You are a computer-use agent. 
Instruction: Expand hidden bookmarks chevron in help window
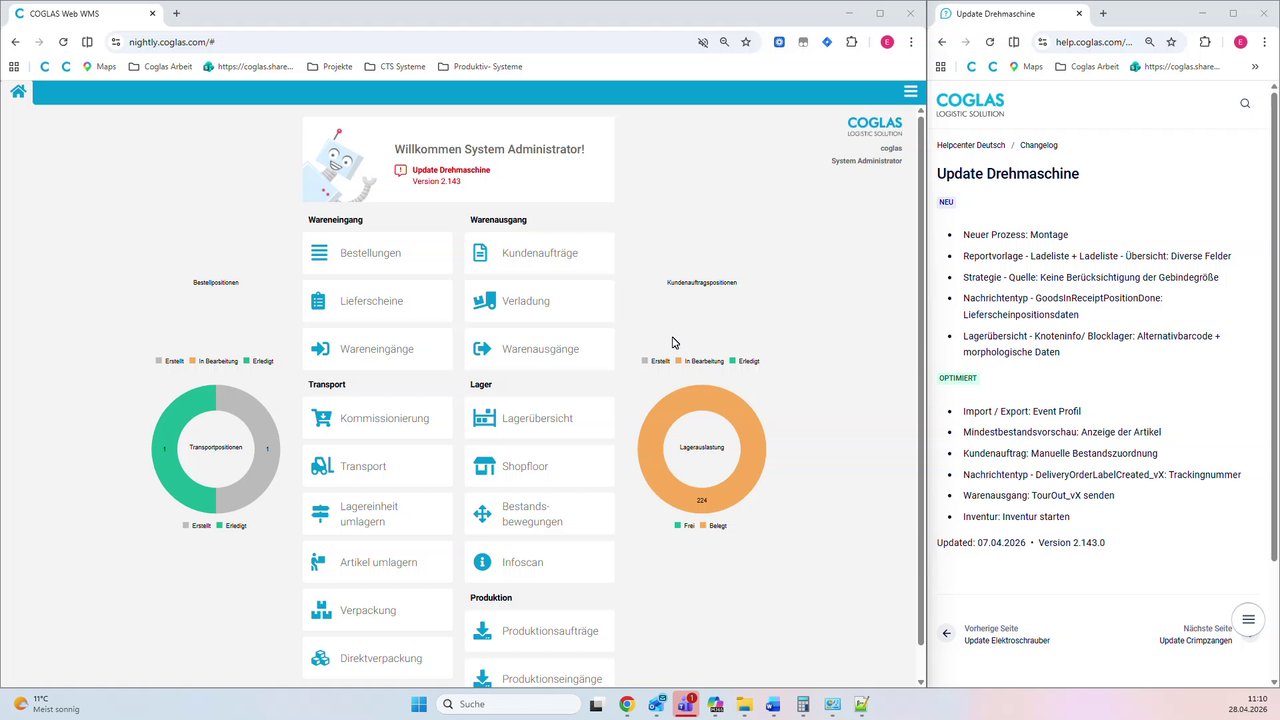pyautogui.click(x=1255, y=67)
